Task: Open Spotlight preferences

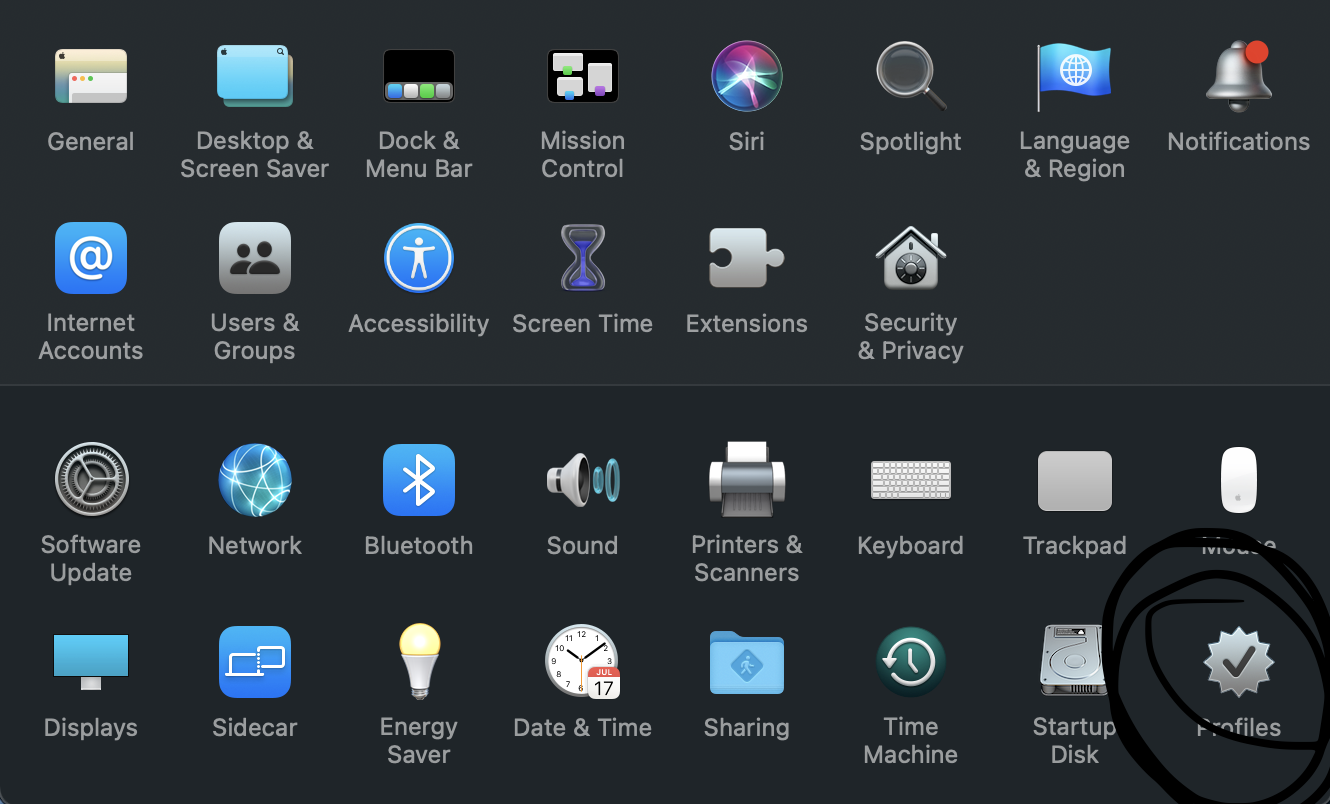Action: point(911,76)
